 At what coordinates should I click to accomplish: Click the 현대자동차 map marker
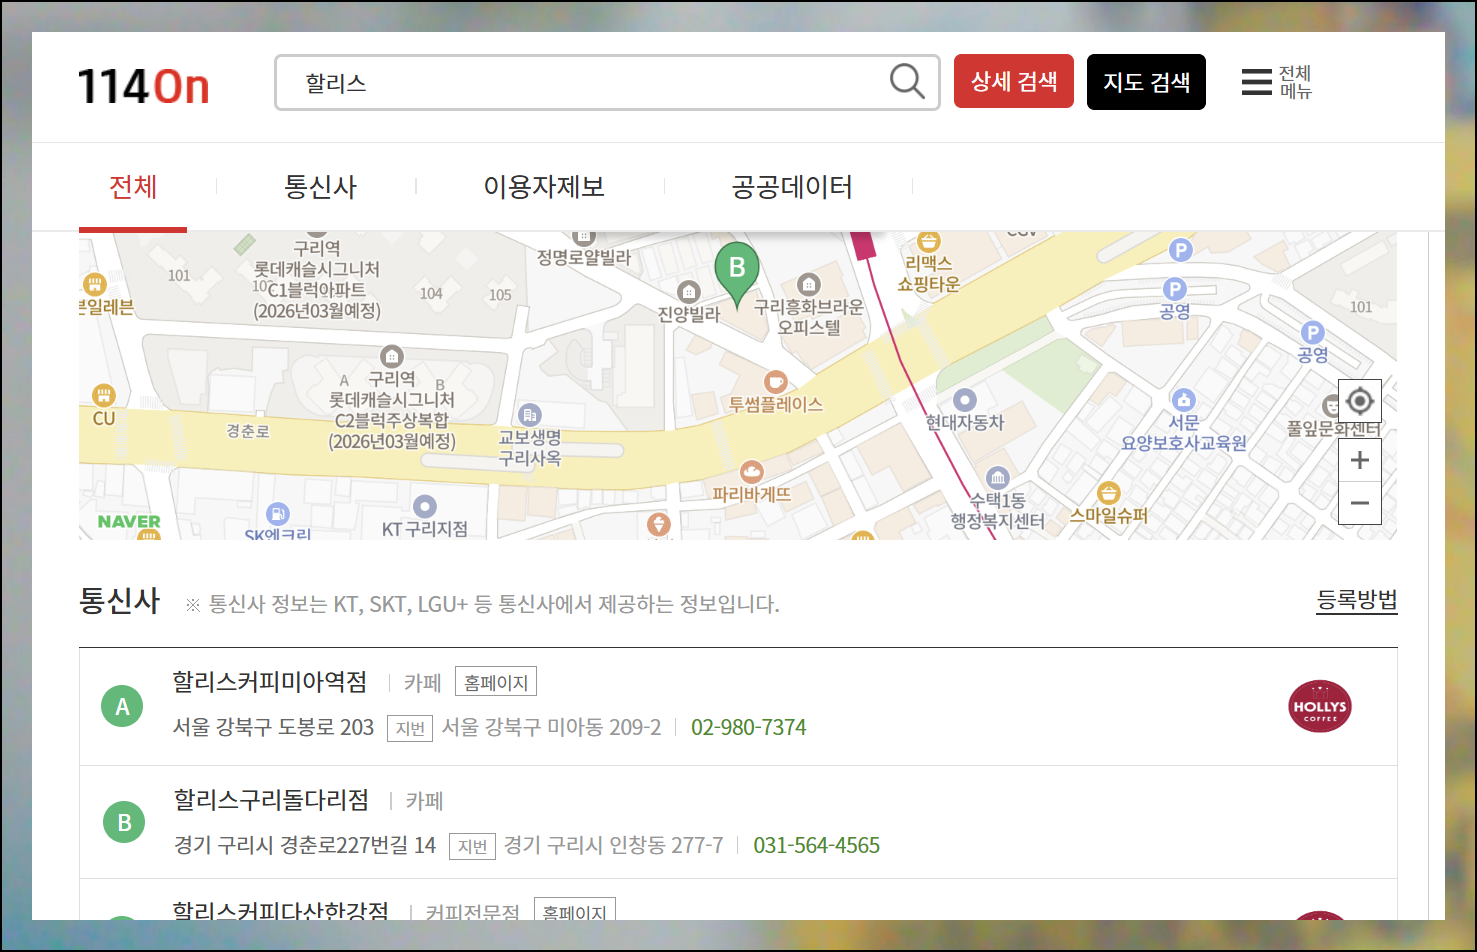click(x=964, y=400)
